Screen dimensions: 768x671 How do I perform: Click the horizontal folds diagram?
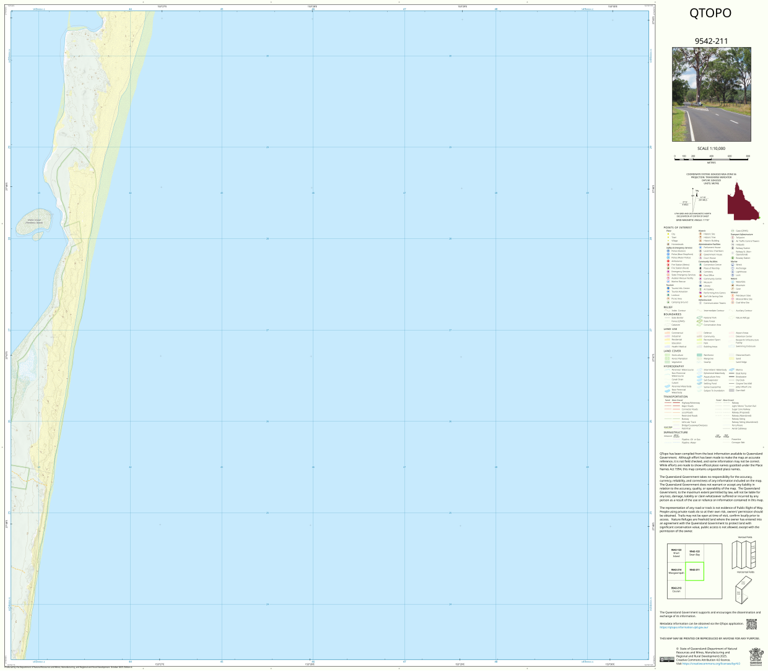pyautogui.click(x=745, y=589)
